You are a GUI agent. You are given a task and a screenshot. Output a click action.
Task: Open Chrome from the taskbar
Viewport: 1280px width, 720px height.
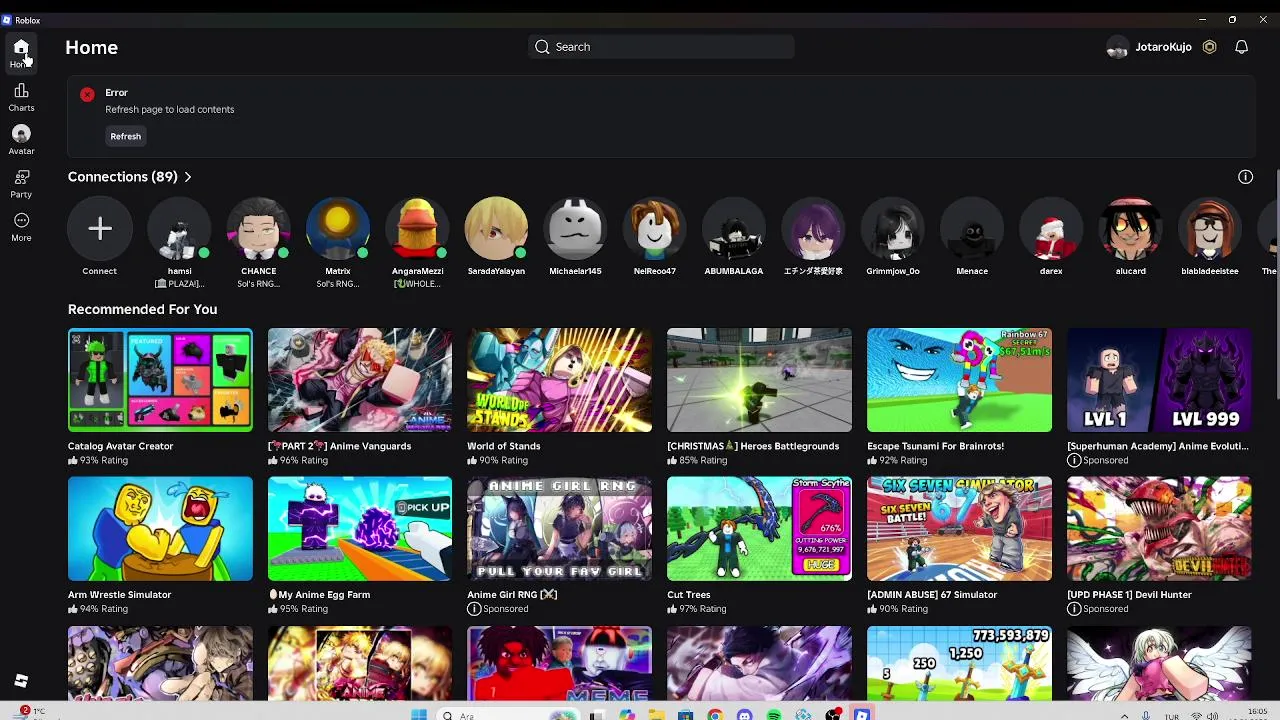click(x=715, y=715)
